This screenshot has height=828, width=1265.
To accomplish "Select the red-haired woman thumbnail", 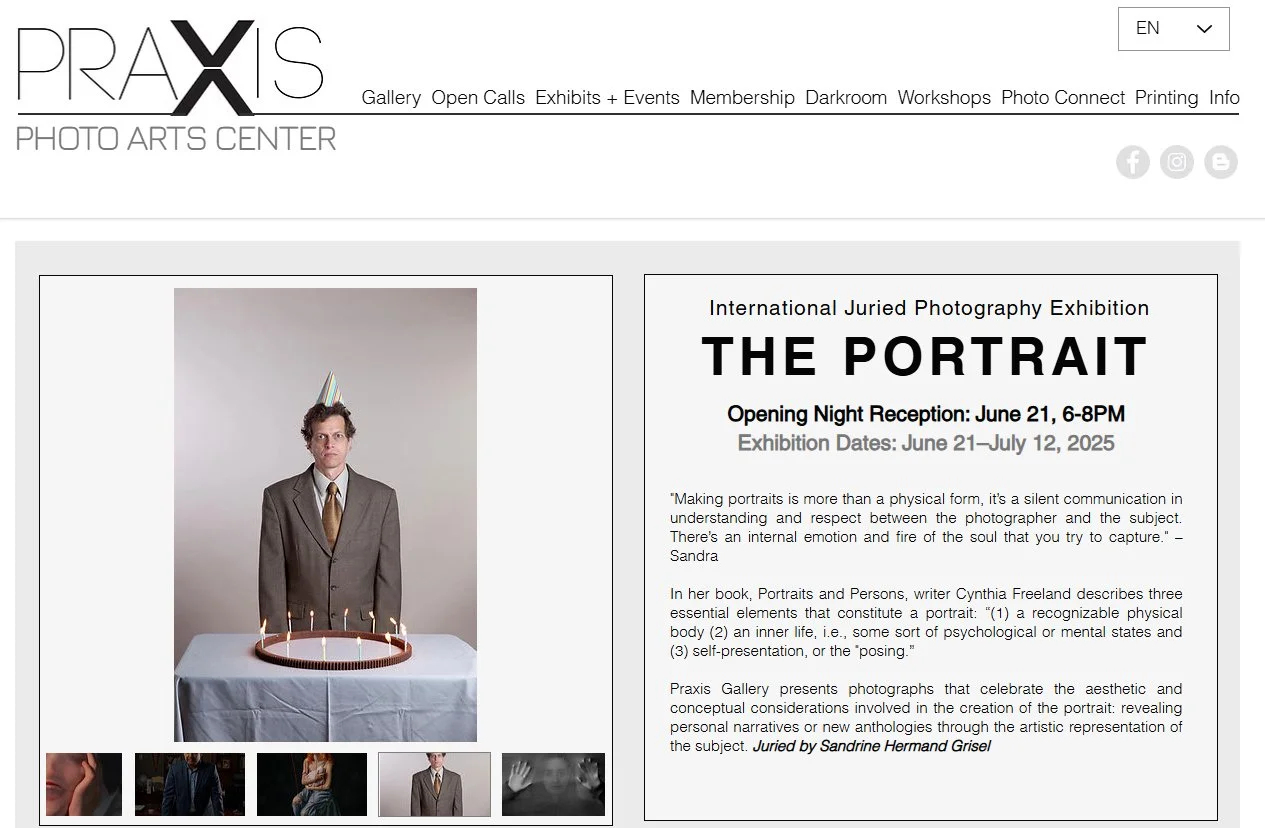I will click(x=312, y=784).
